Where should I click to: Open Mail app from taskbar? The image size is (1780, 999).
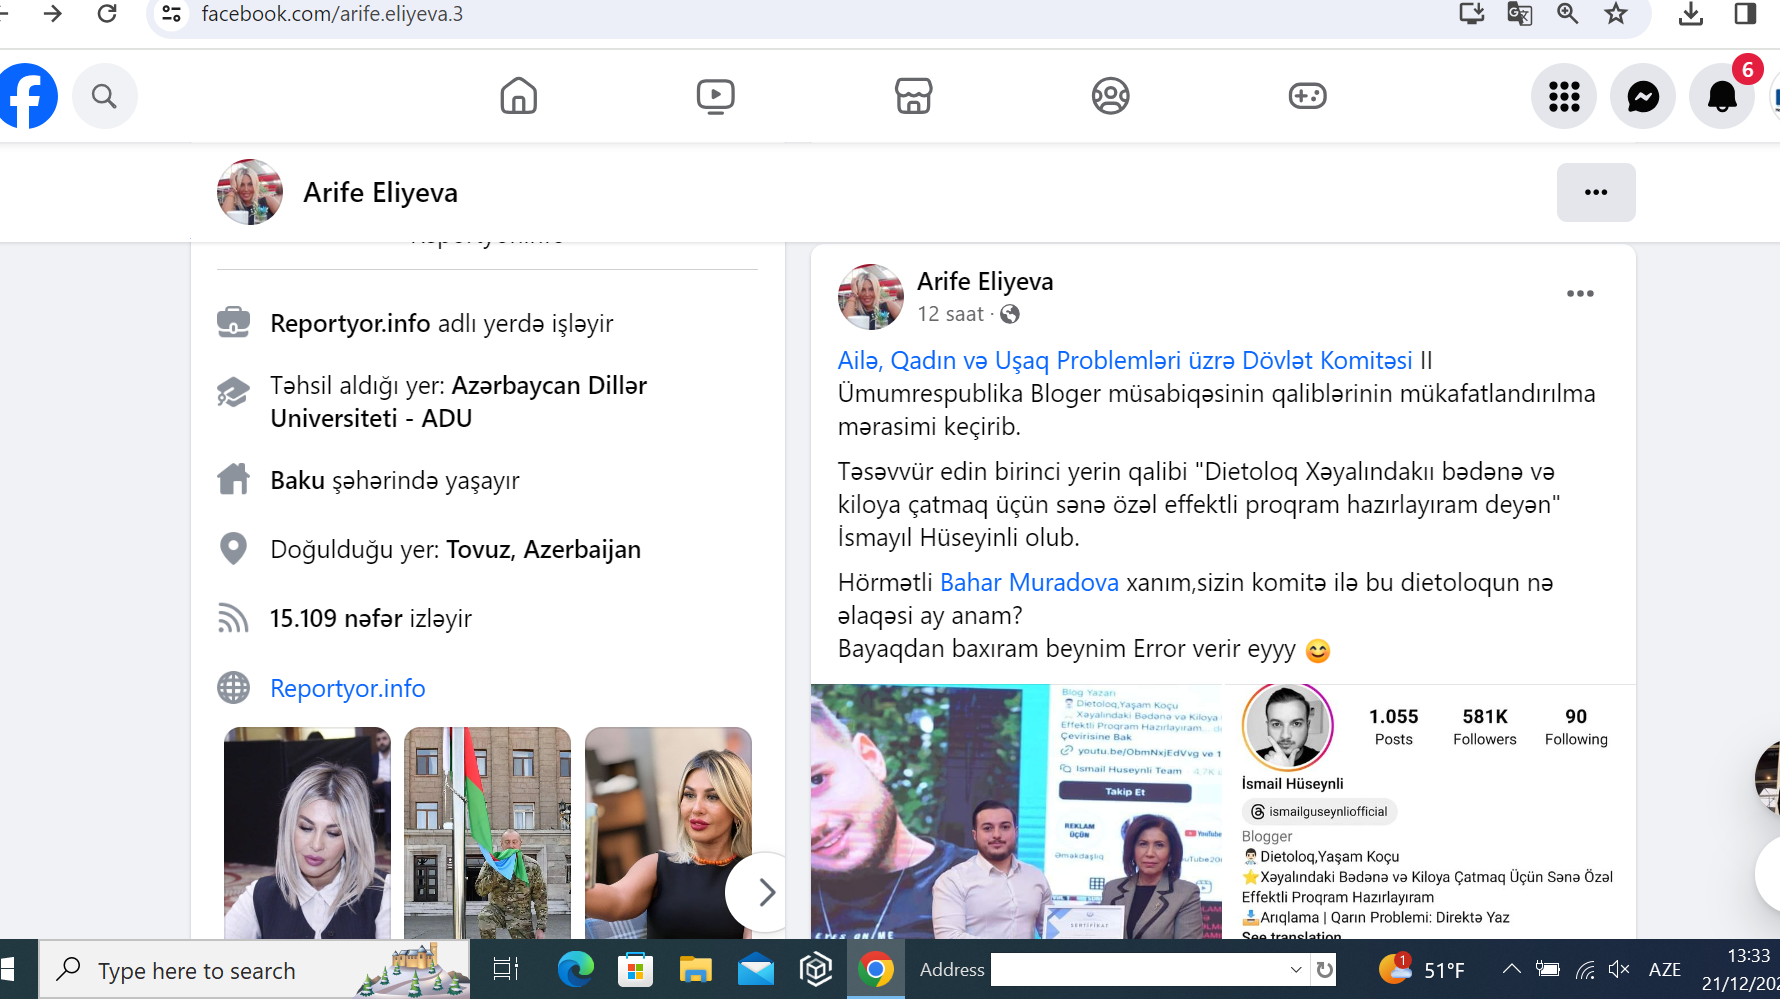pos(756,970)
